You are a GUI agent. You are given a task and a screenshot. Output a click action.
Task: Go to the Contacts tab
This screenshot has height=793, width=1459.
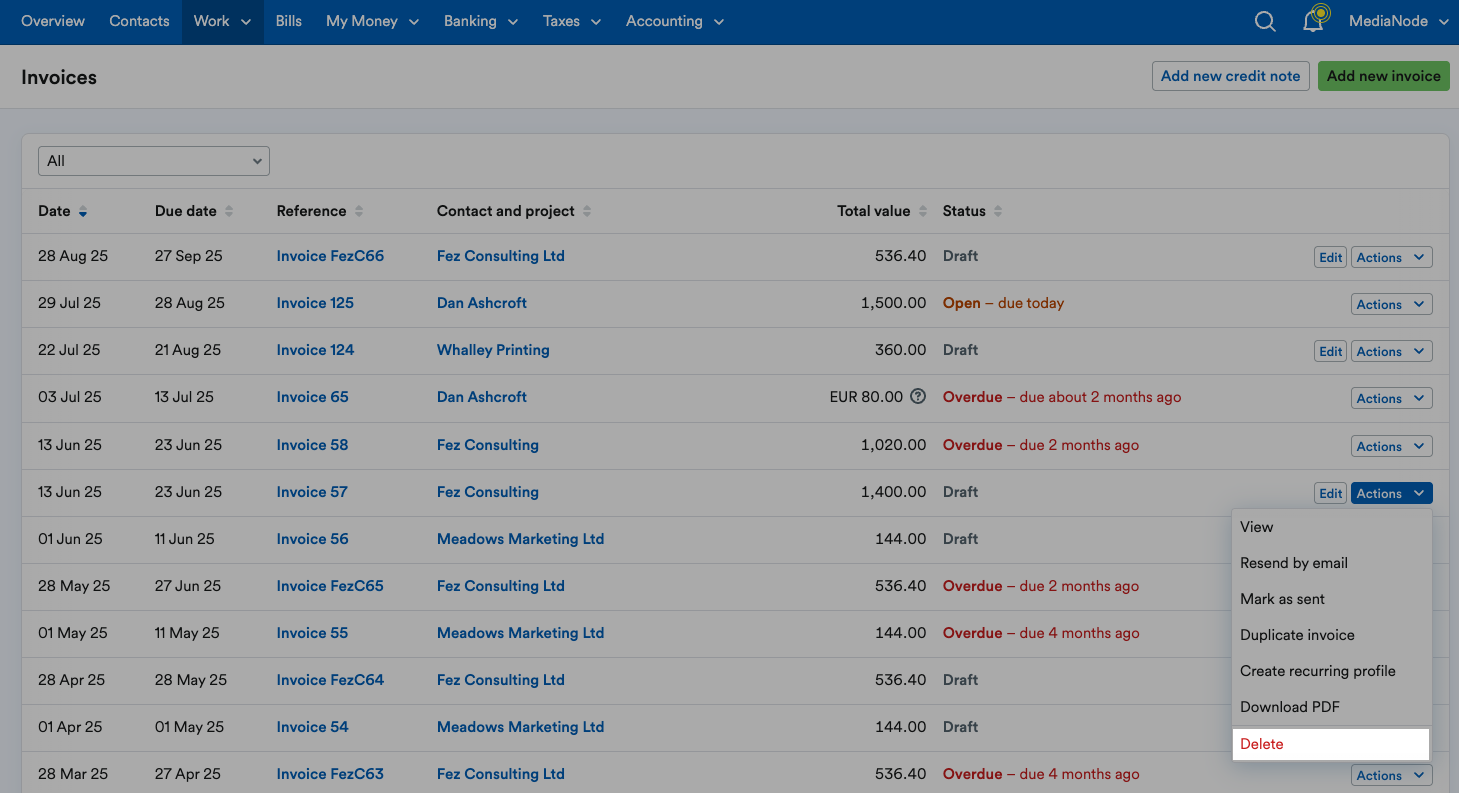point(139,21)
